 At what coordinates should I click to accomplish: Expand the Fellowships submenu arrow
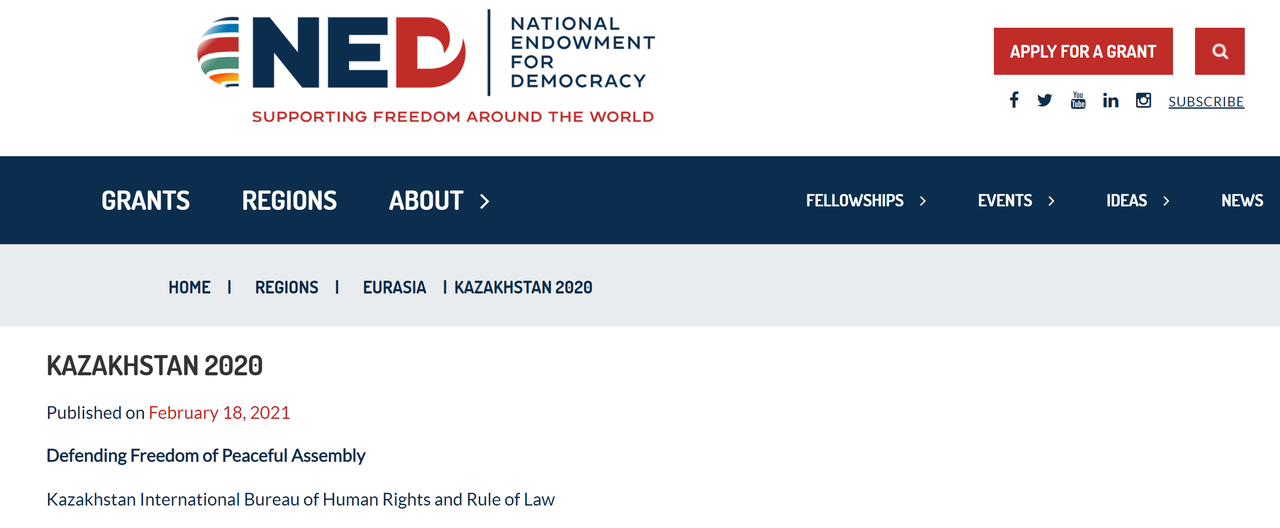coord(923,201)
